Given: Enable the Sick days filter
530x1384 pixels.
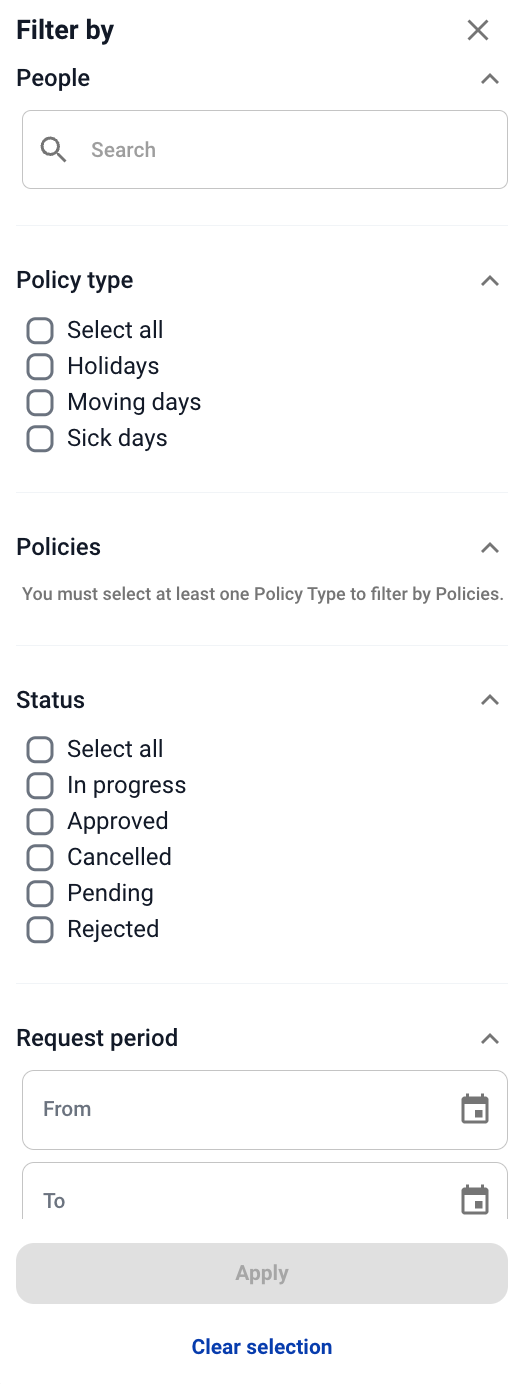Looking at the screenshot, I should pyautogui.click(x=40, y=438).
